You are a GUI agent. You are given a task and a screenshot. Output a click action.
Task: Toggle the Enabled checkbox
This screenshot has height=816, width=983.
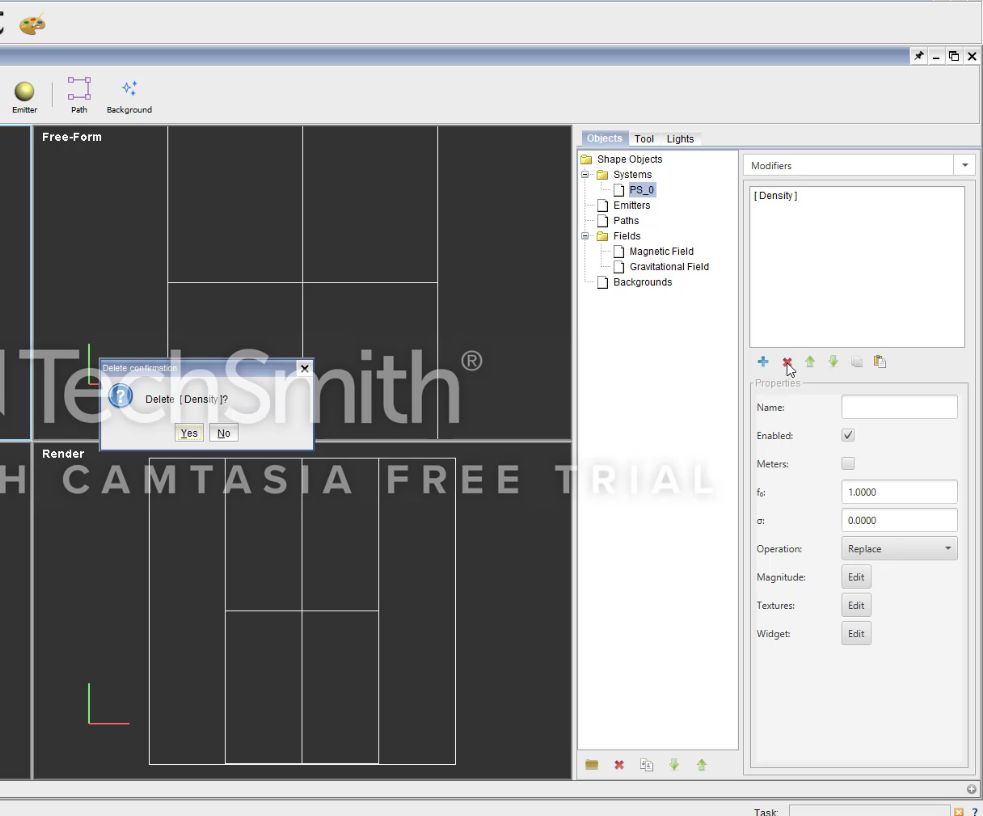(x=848, y=435)
